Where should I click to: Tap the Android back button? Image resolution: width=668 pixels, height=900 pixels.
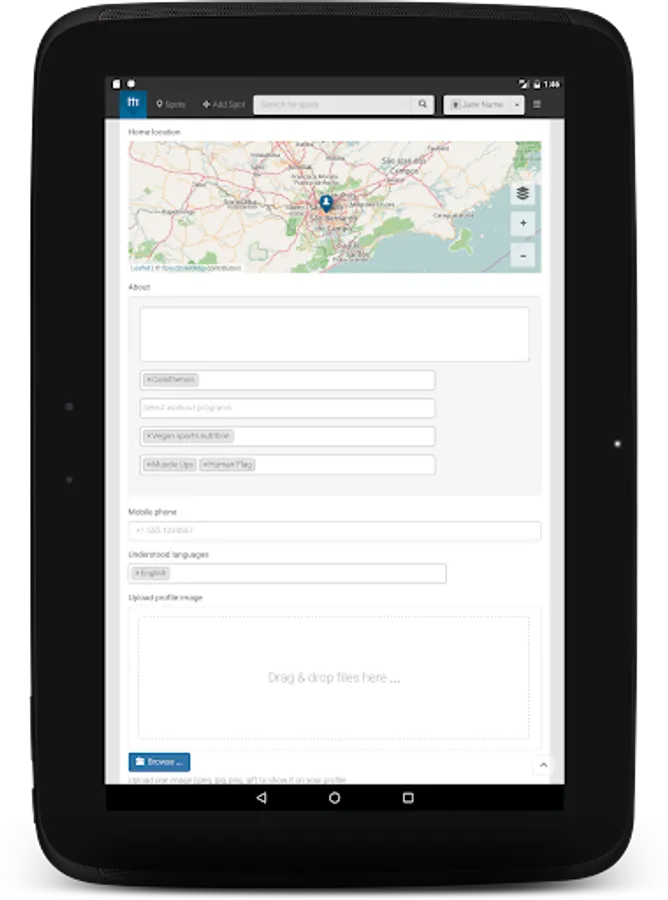pyautogui.click(x=262, y=798)
